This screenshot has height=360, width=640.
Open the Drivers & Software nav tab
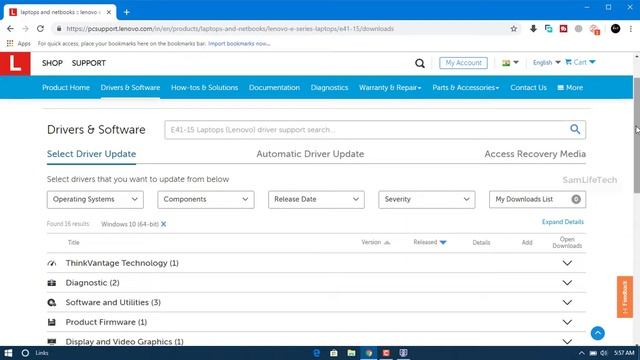tap(130, 87)
